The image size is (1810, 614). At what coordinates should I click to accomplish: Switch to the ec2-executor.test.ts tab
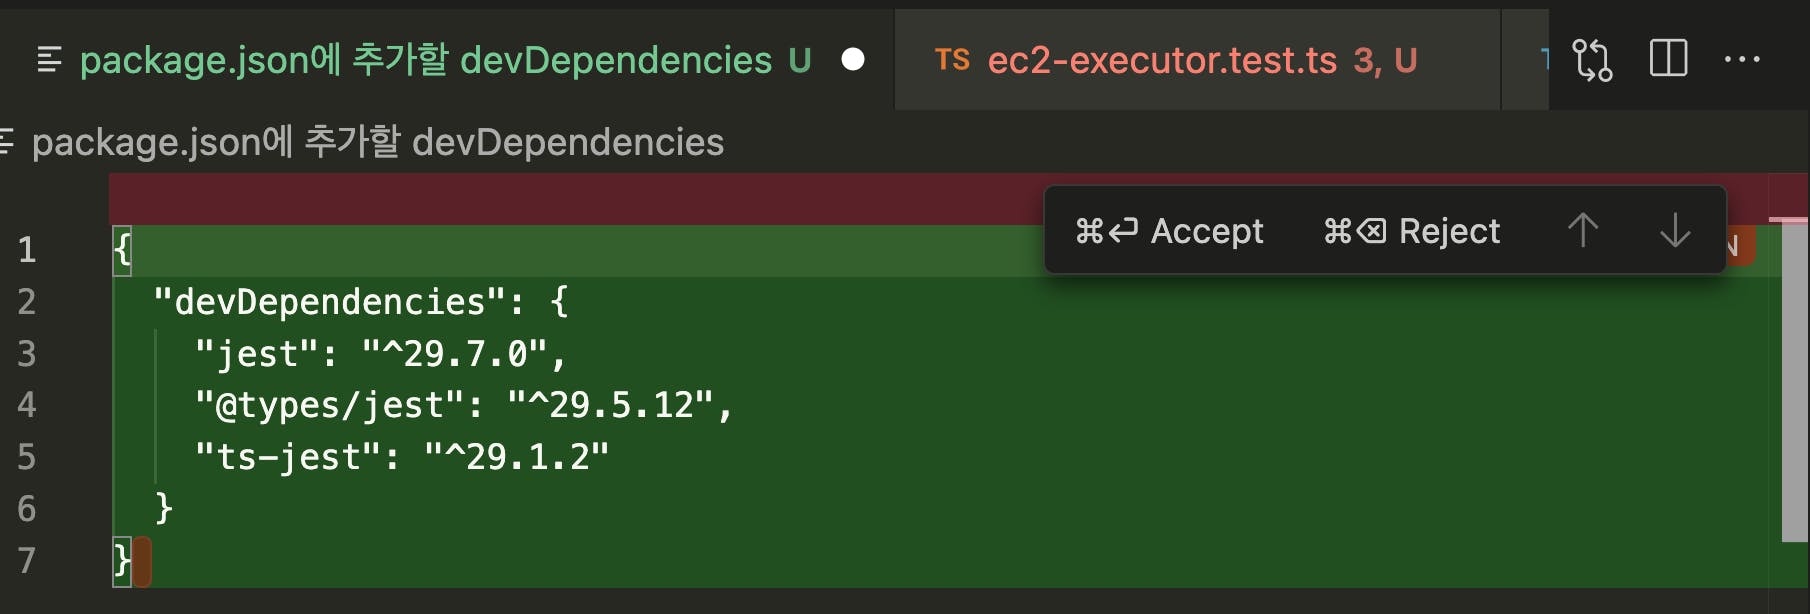(1162, 61)
